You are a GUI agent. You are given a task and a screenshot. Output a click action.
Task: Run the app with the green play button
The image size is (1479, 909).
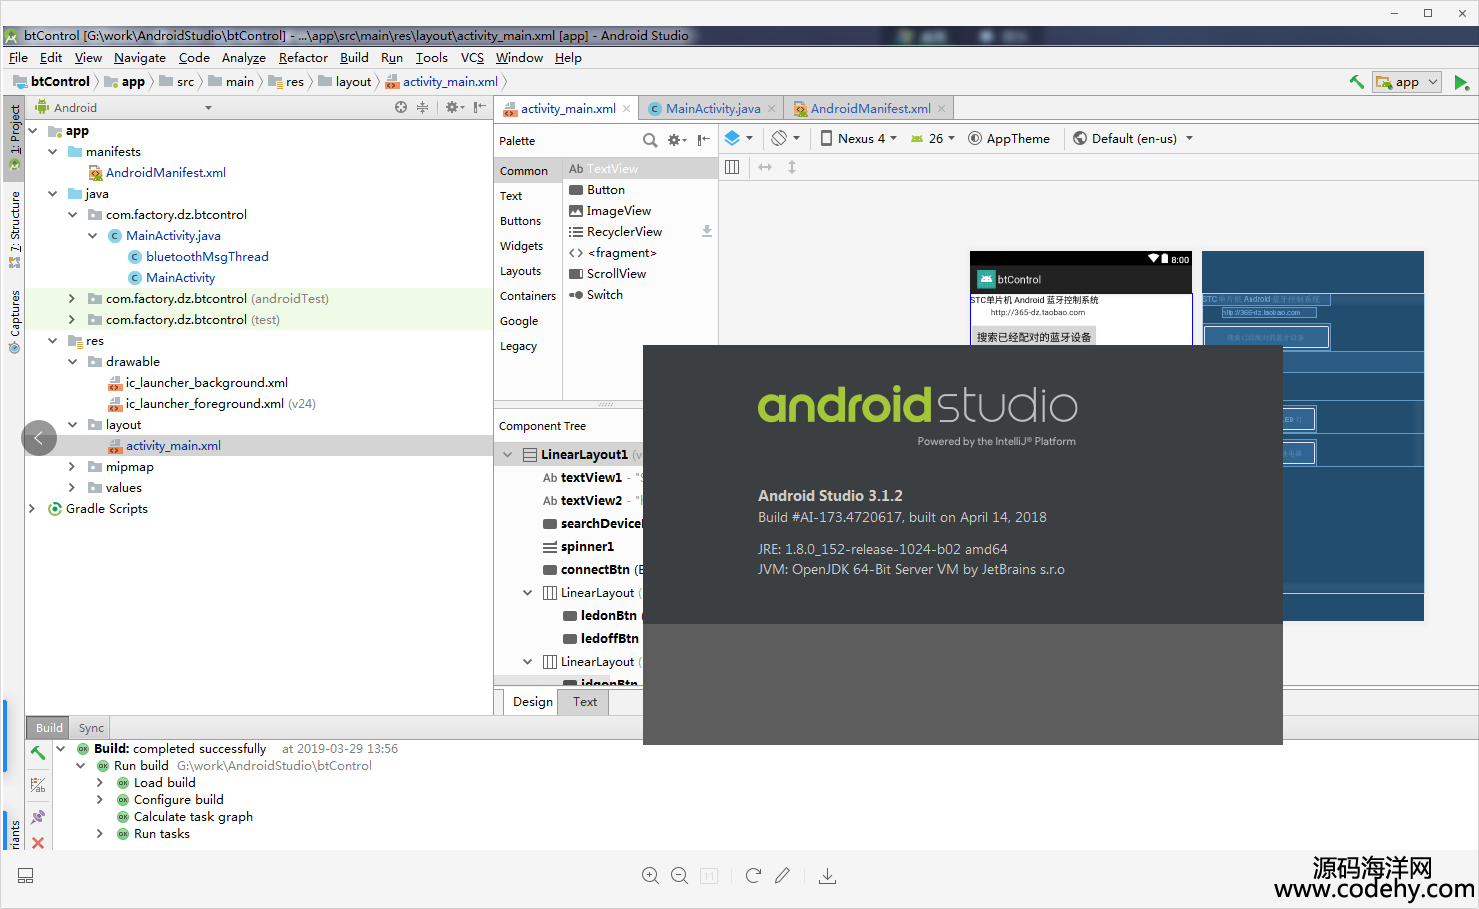tap(1461, 82)
